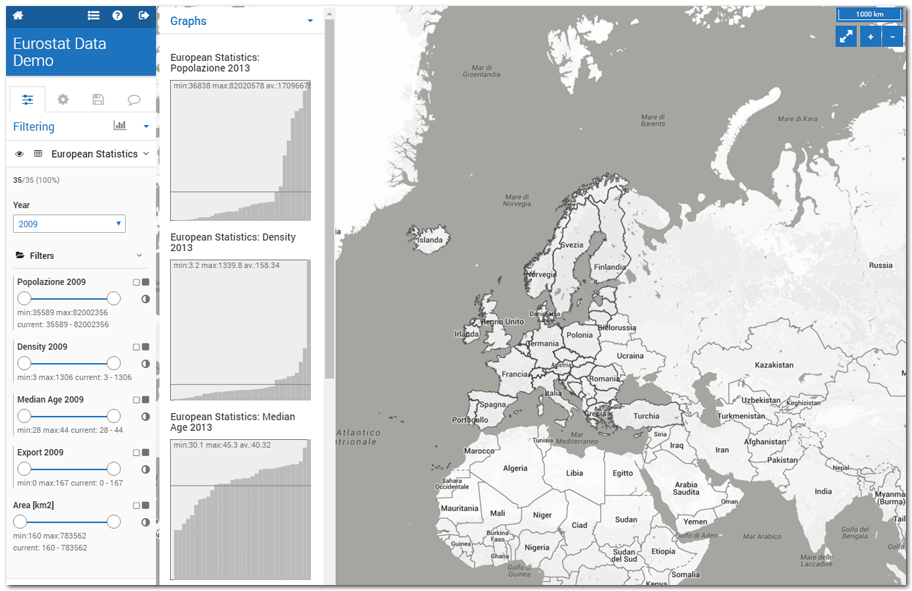This screenshot has width=912, height=591.
Task: Switch to the filtering sliders tab
Action: pyautogui.click(x=27, y=99)
